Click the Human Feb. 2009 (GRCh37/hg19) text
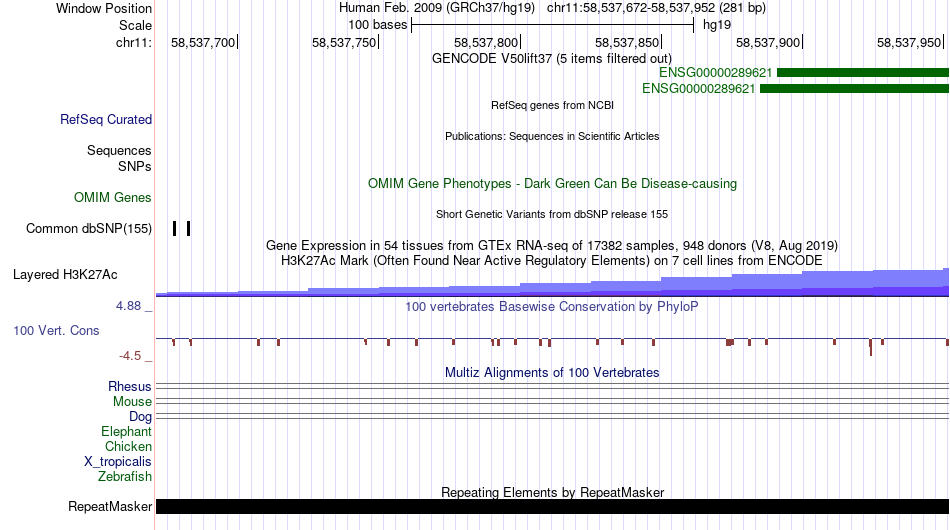The image size is (950, 530). [x=437, y=8]
